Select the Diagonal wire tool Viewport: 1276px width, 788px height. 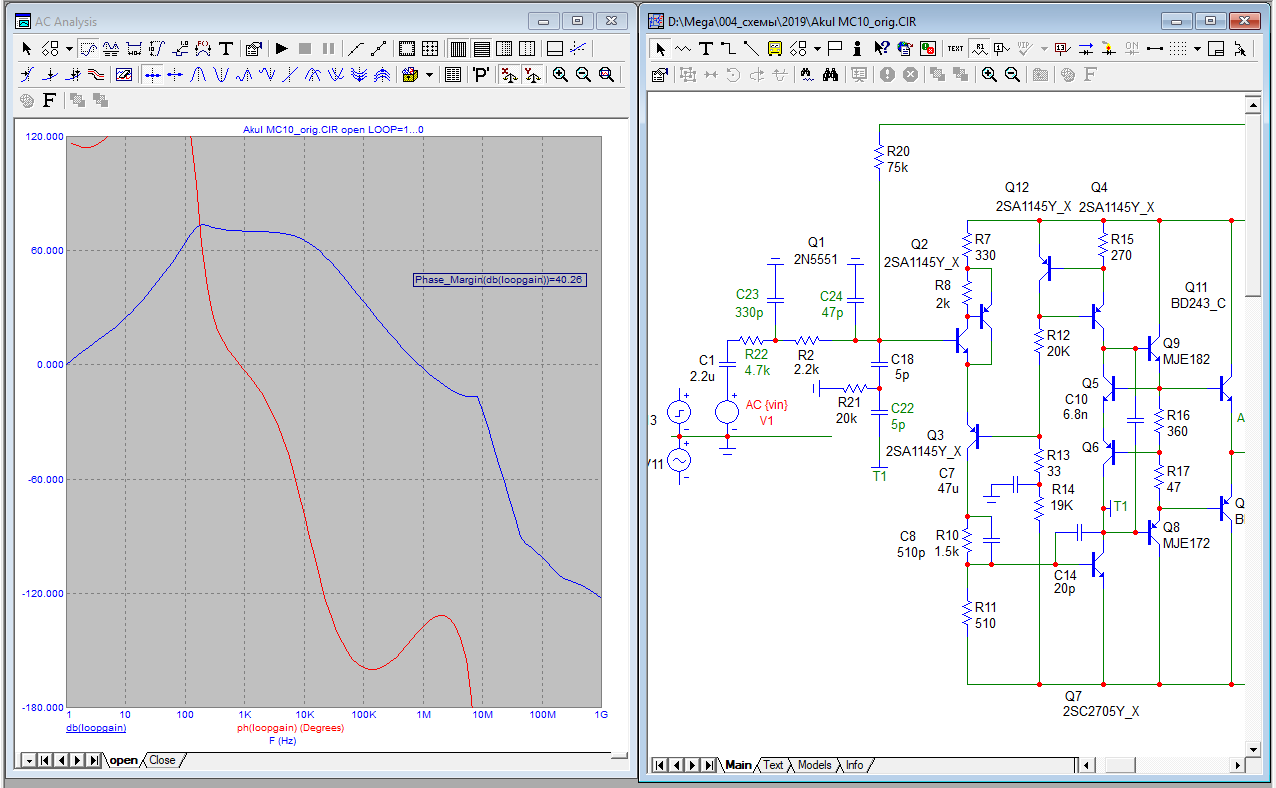(751, 48)
